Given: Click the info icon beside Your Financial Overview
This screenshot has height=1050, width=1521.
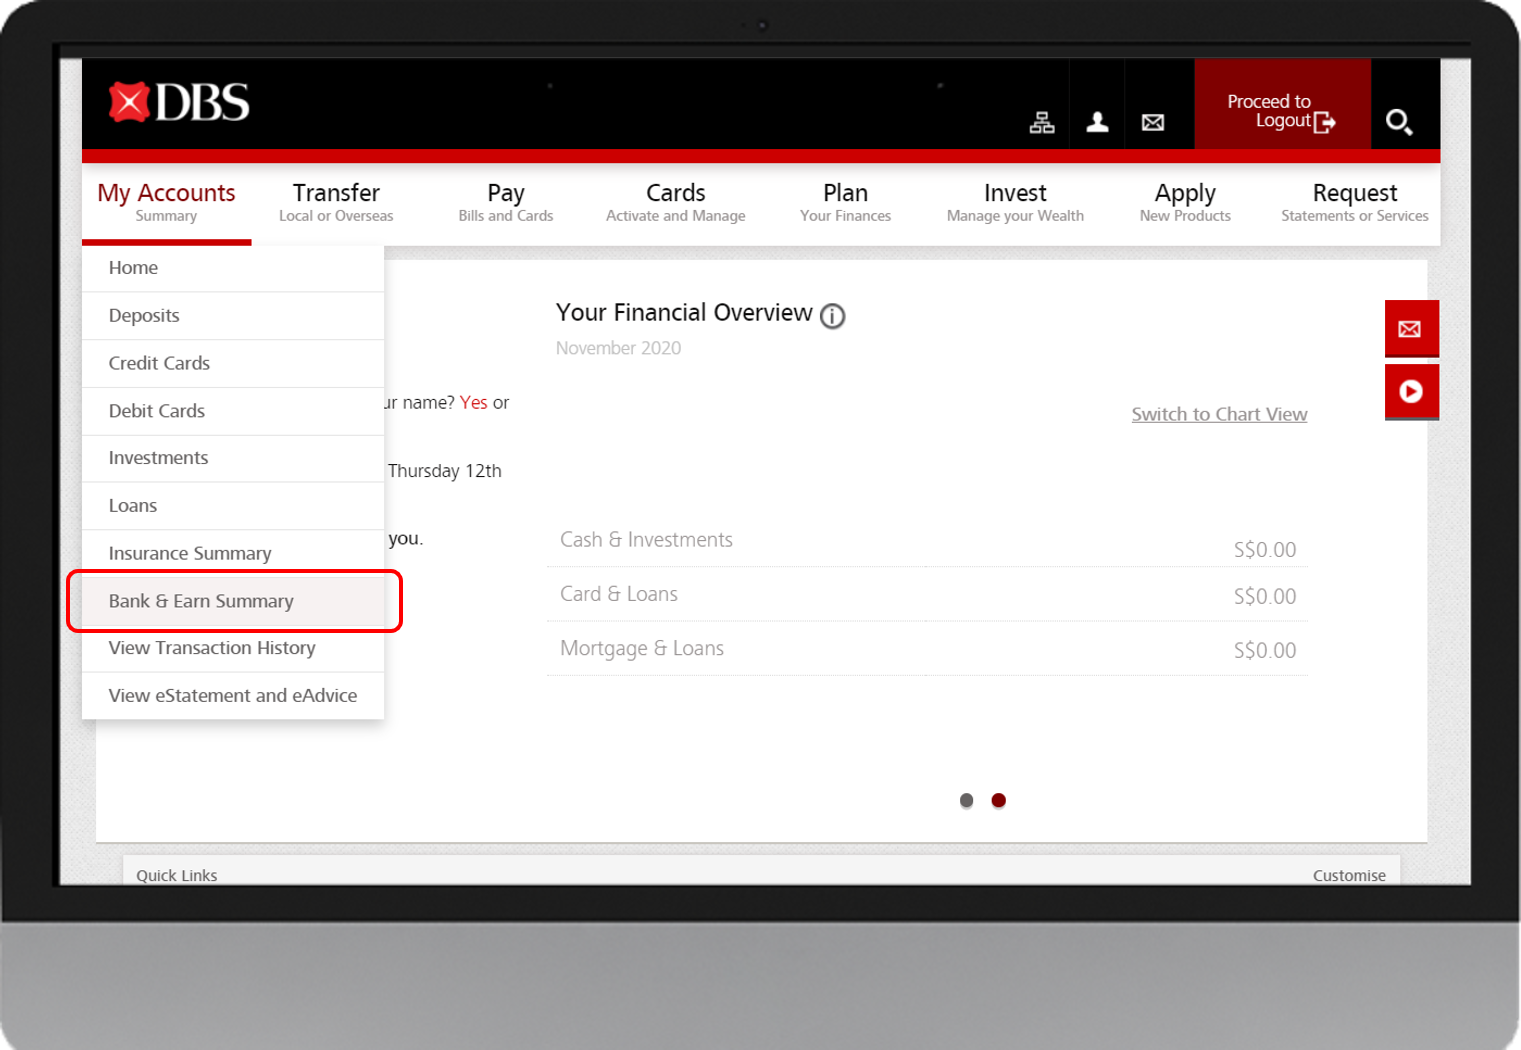Looking at the screenshot, I should 832,316.
